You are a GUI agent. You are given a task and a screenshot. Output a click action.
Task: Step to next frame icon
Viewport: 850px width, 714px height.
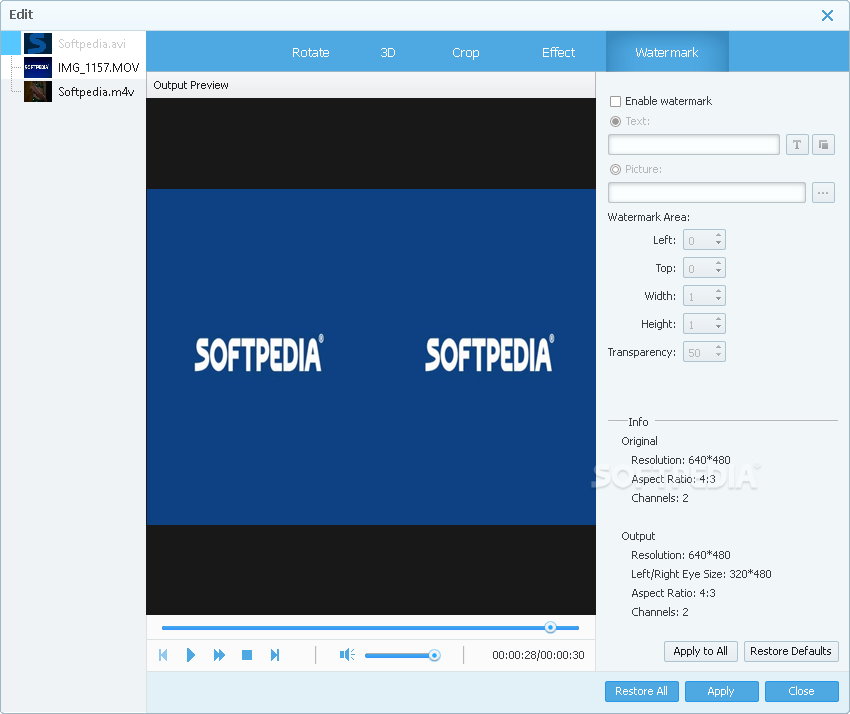point(275,655)
